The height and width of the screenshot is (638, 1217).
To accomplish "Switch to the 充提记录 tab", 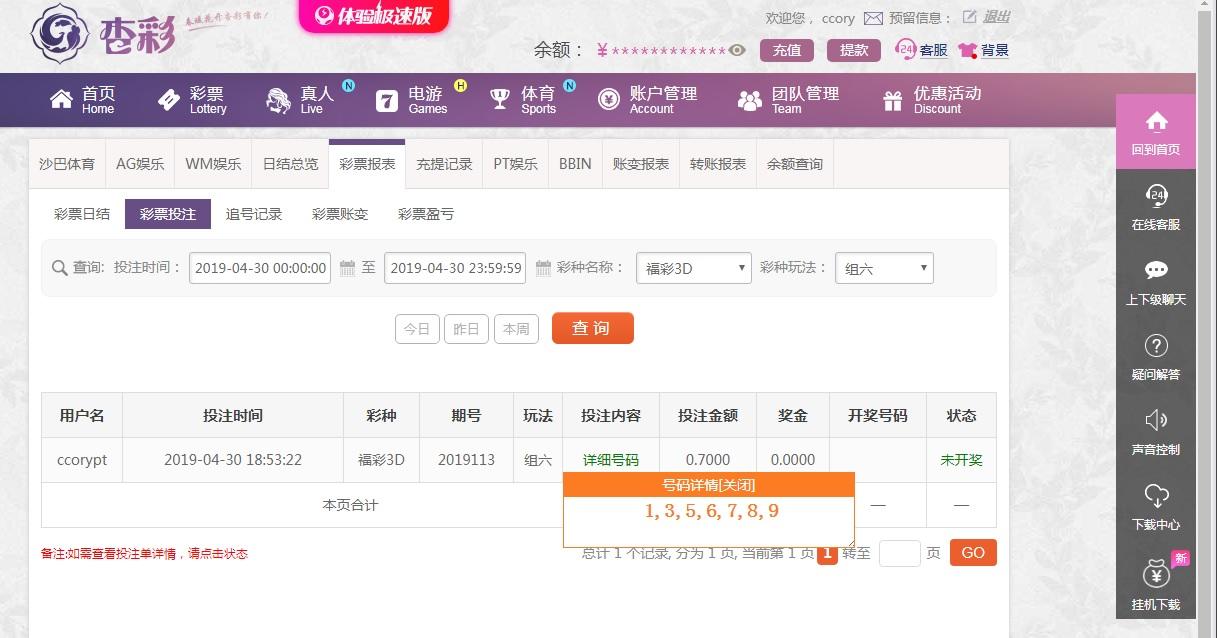I will point(444,164).
